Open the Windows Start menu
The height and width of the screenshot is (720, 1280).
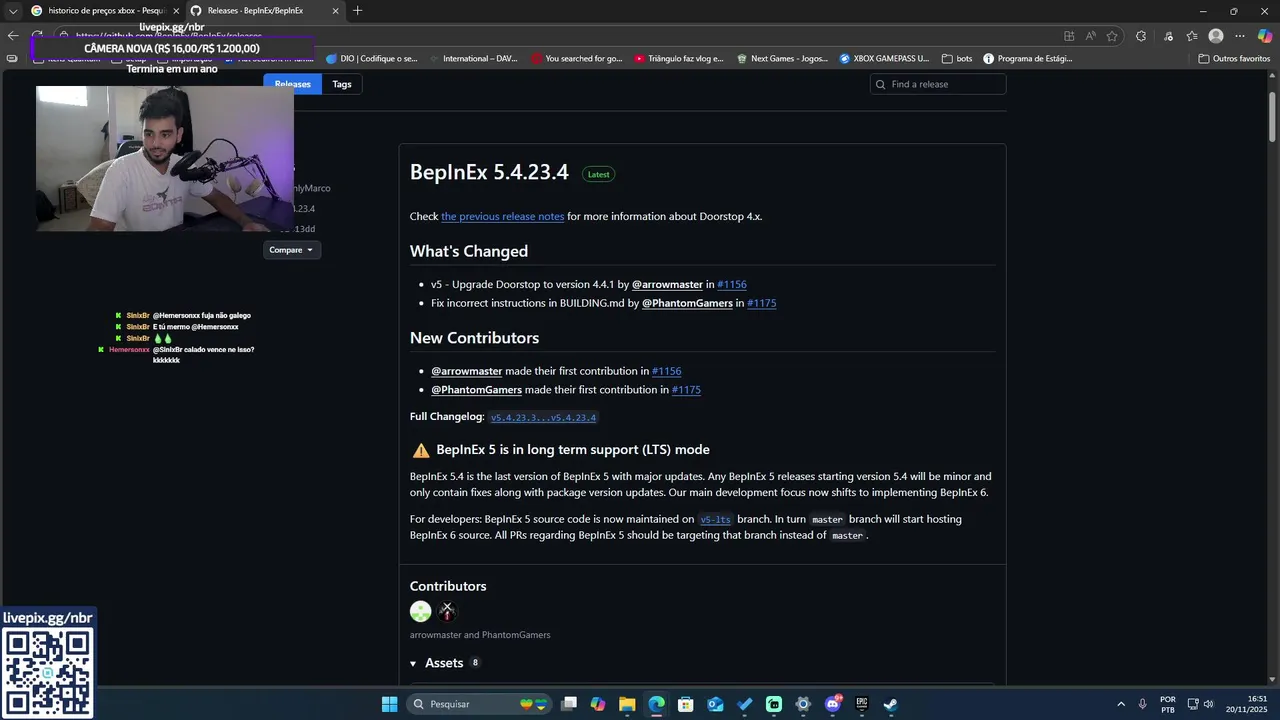(x=389, y=704)
